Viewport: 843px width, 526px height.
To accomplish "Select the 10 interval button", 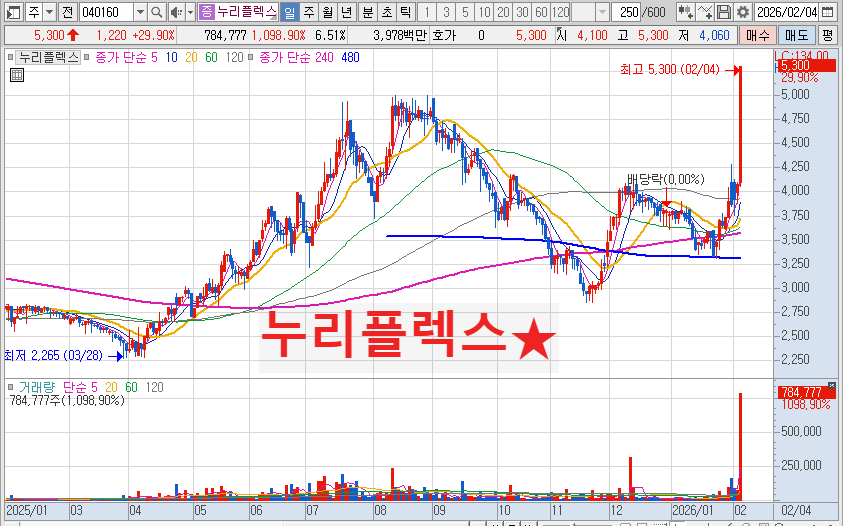I will click(485, 12).
